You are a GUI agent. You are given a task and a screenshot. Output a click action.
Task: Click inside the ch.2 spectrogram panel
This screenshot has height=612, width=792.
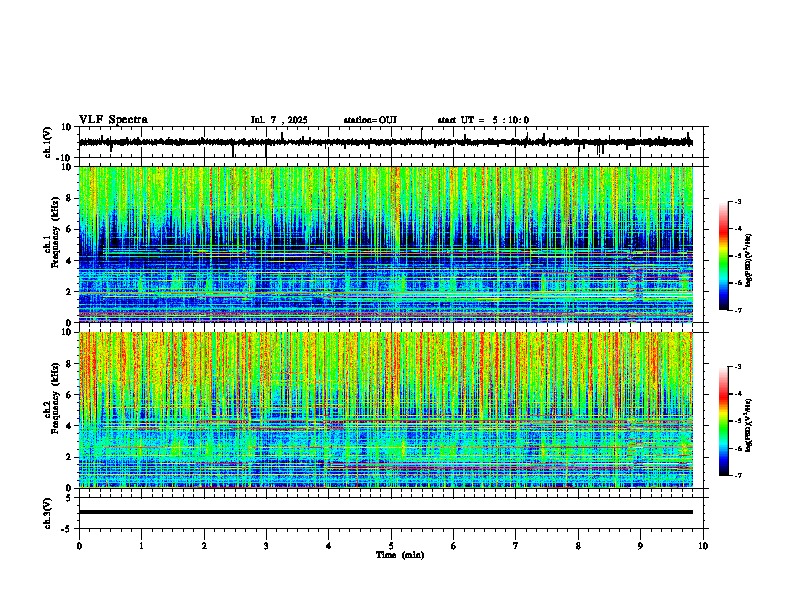[386, 410]
